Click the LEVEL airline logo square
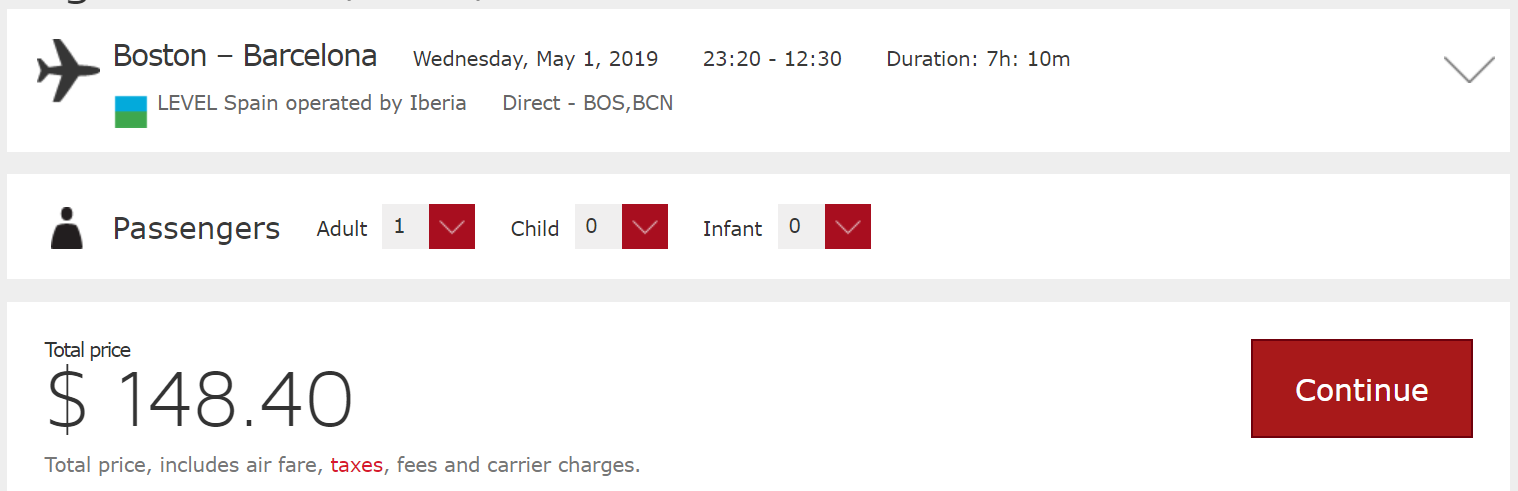1518x491 pixels. click(x=131, y=112)
